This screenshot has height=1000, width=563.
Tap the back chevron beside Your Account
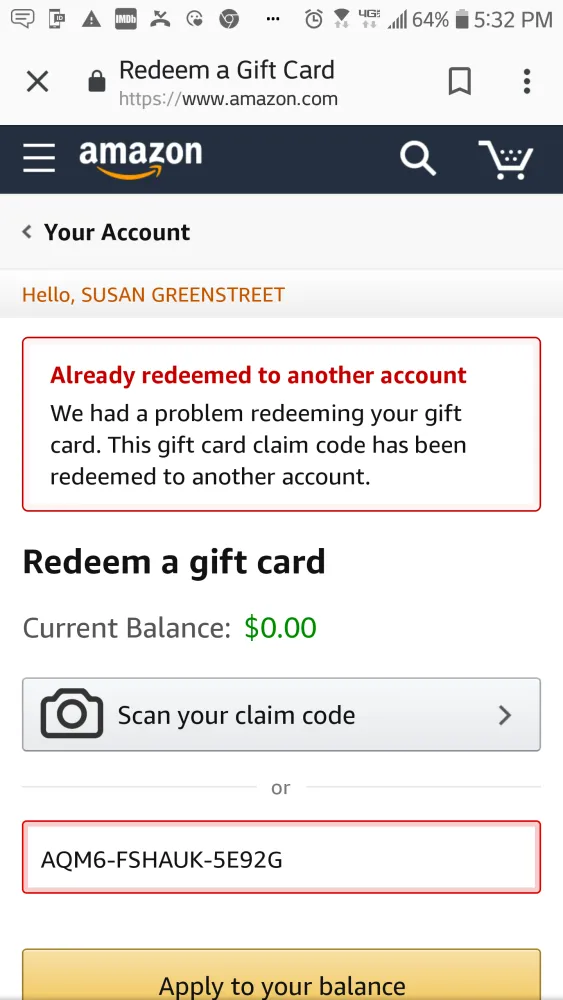pyautogui.click(x=27, y=232)
